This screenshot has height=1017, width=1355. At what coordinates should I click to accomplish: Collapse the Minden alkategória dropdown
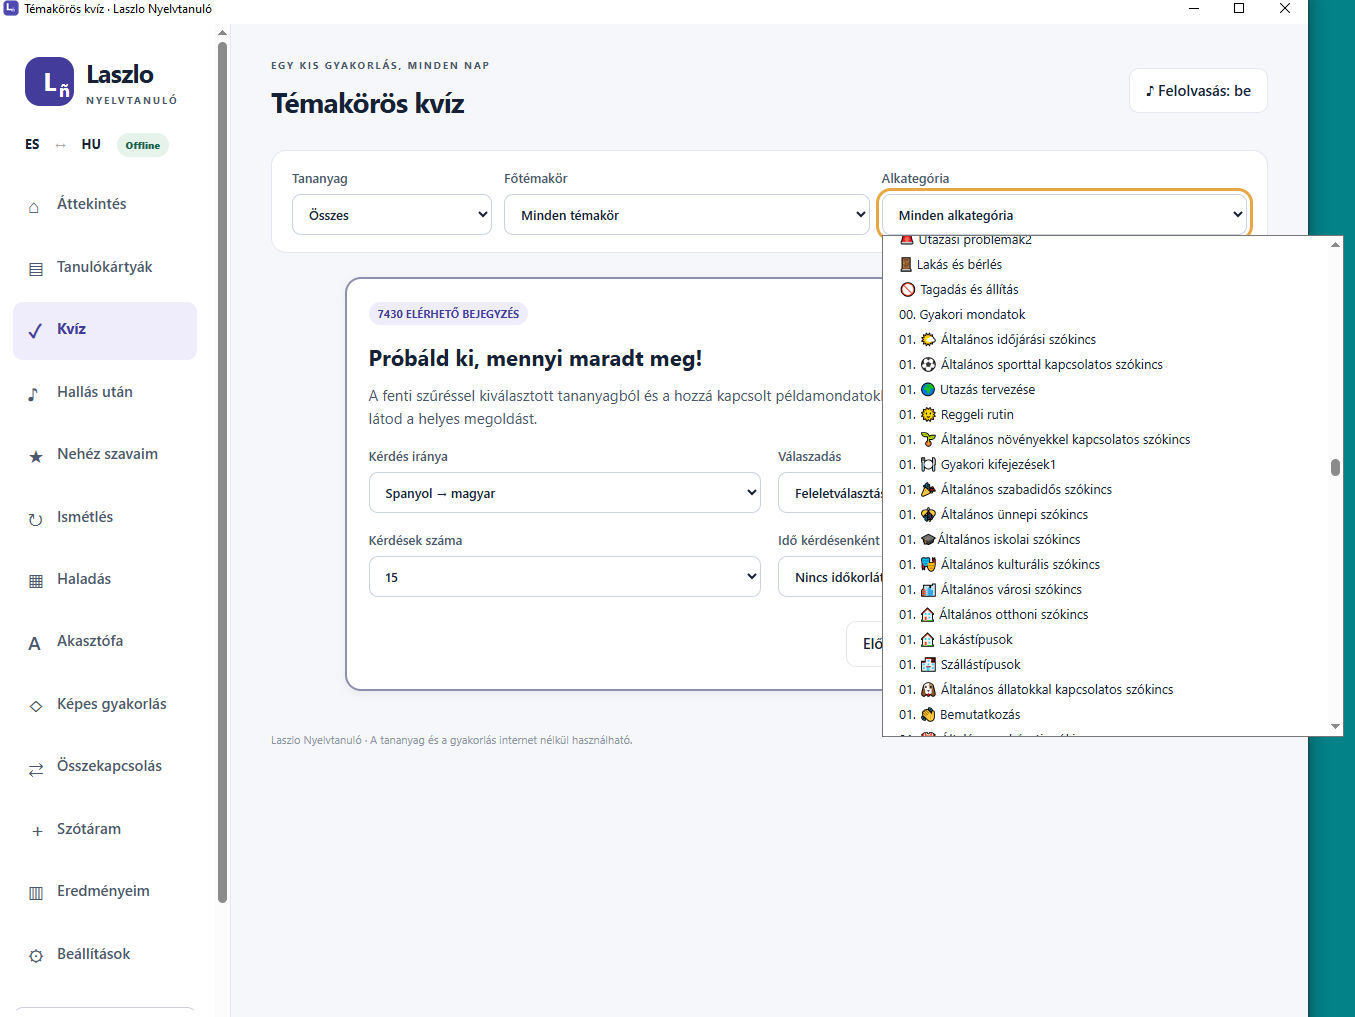[1066, 215]
